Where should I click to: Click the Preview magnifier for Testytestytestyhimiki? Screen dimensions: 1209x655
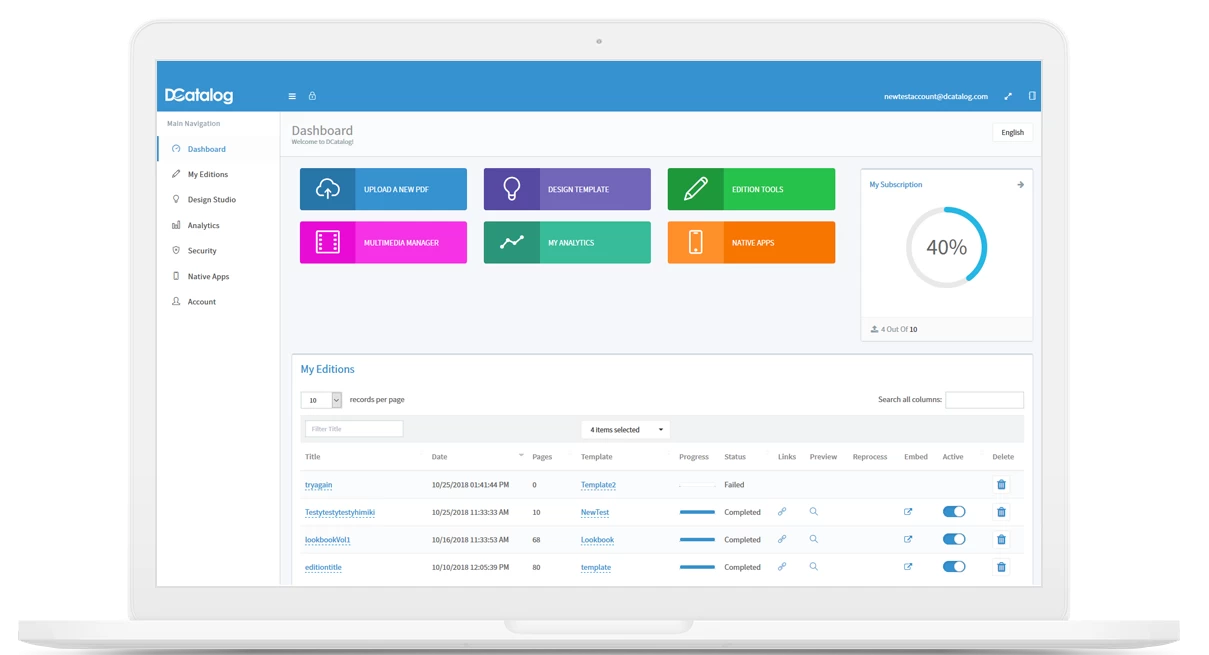[813, 511]
